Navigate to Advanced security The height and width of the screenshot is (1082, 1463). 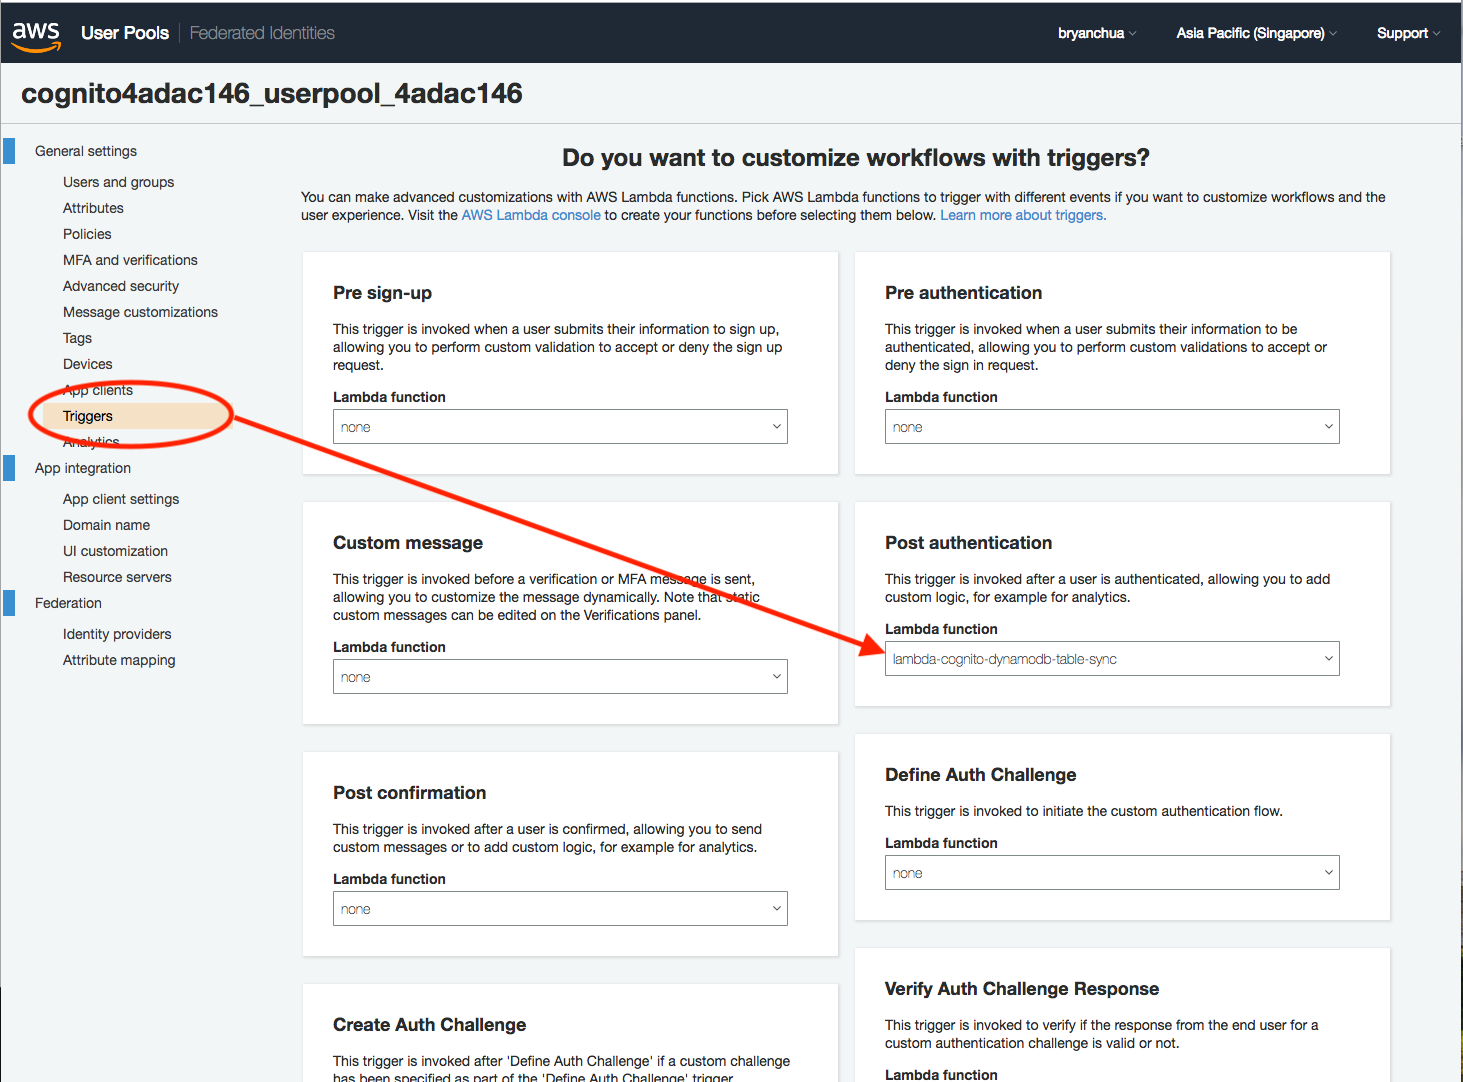pyautogui.click(x=121, y=286)
